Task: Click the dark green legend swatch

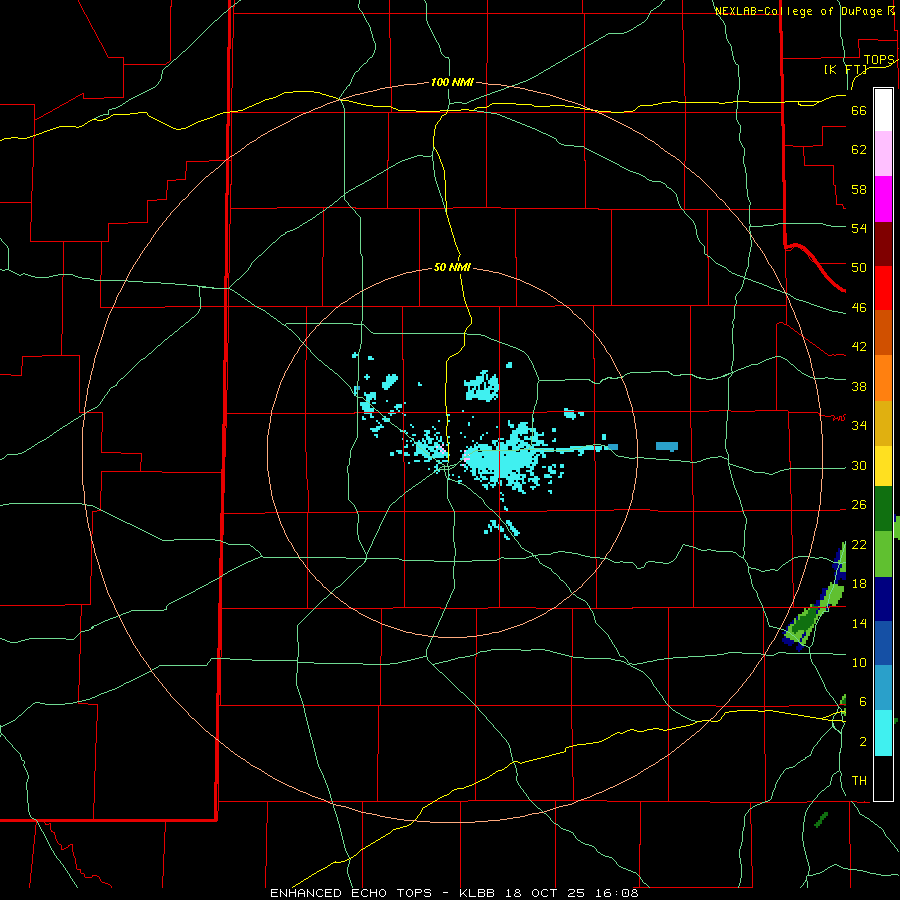Action: pyautogui.click(x=883, y=509)
